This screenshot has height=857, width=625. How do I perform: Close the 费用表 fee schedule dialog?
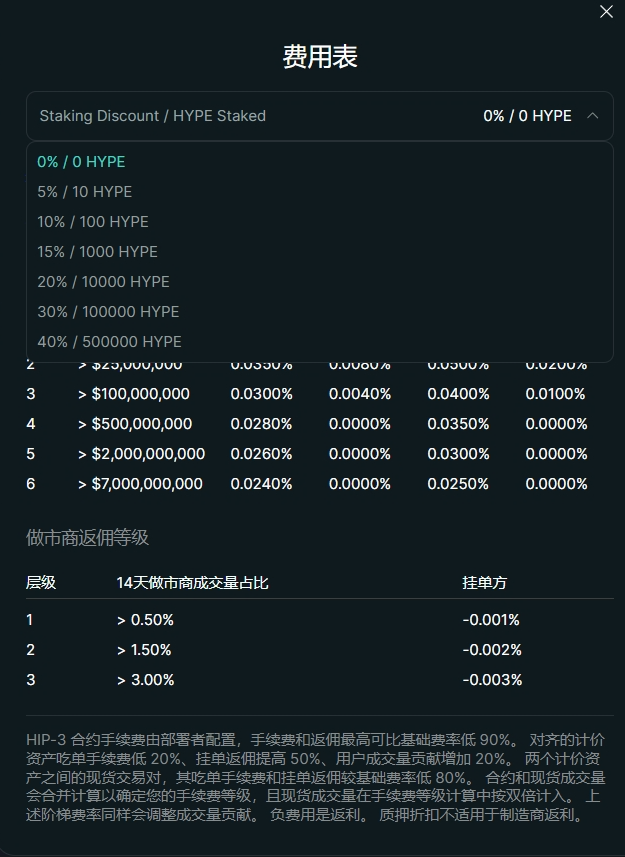click(606, 12)
